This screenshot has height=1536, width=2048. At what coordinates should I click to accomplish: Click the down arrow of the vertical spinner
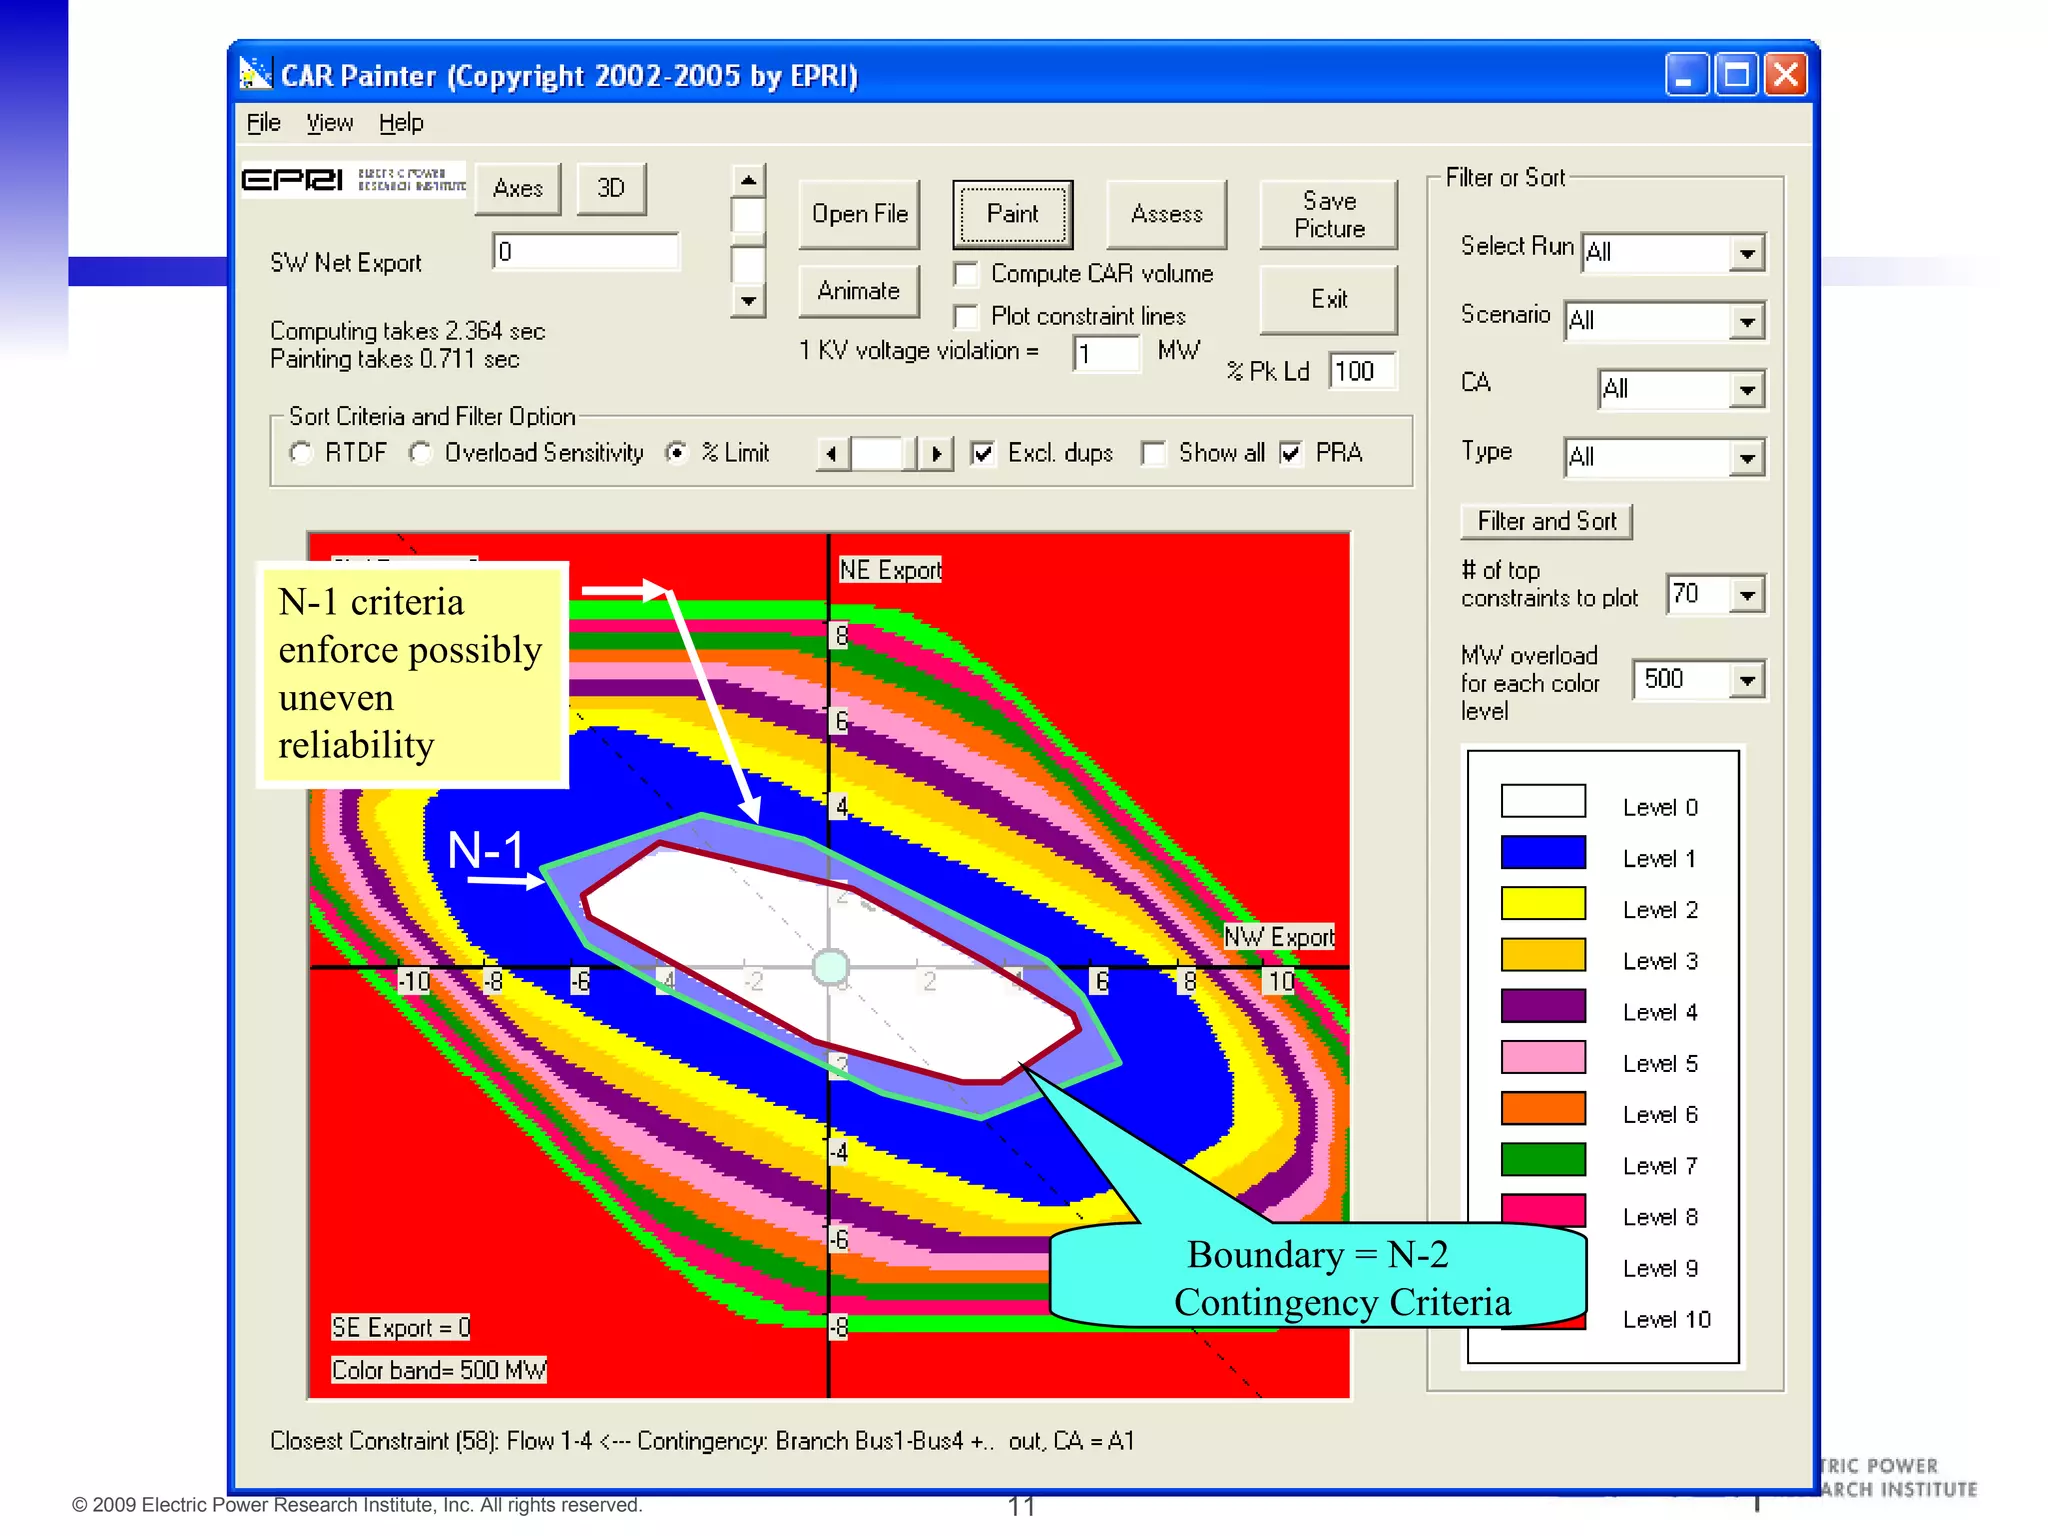tap(748, 300)
